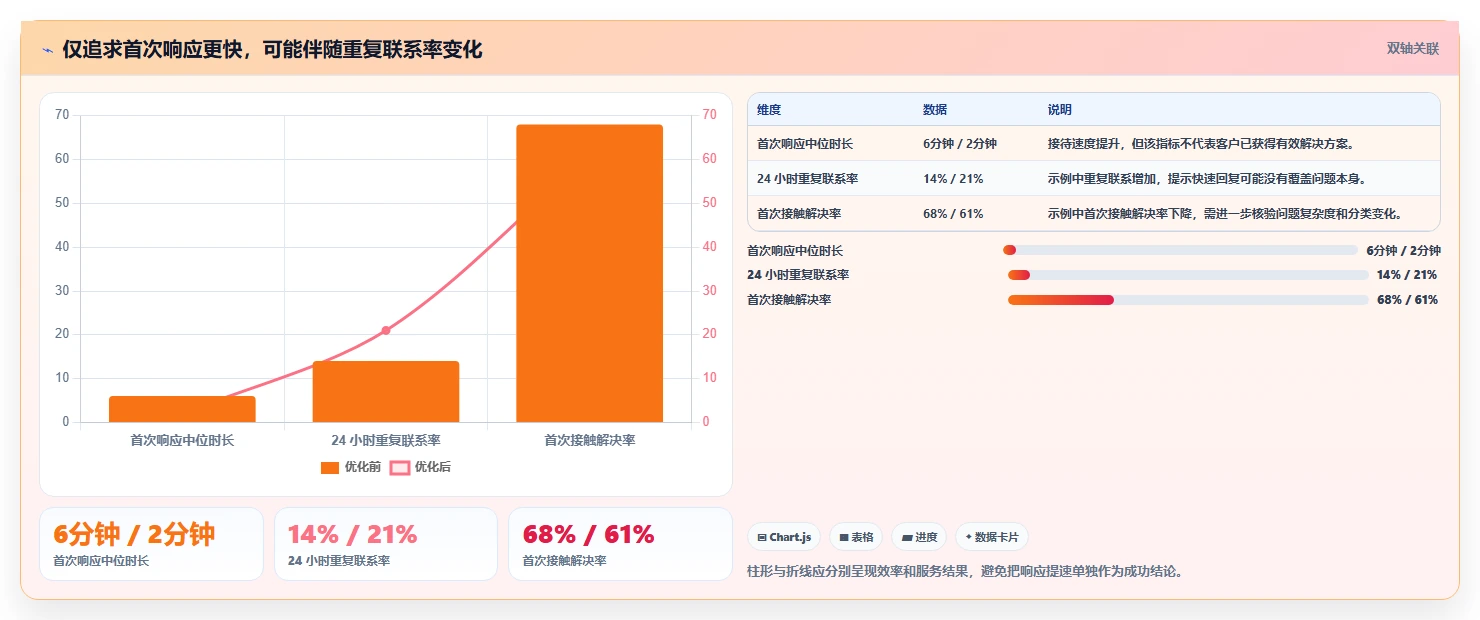Click the 首次接触解决率 label beside its progress bar
The image size is (1480, 620).
pyautogui.click(x=789, y=300)
